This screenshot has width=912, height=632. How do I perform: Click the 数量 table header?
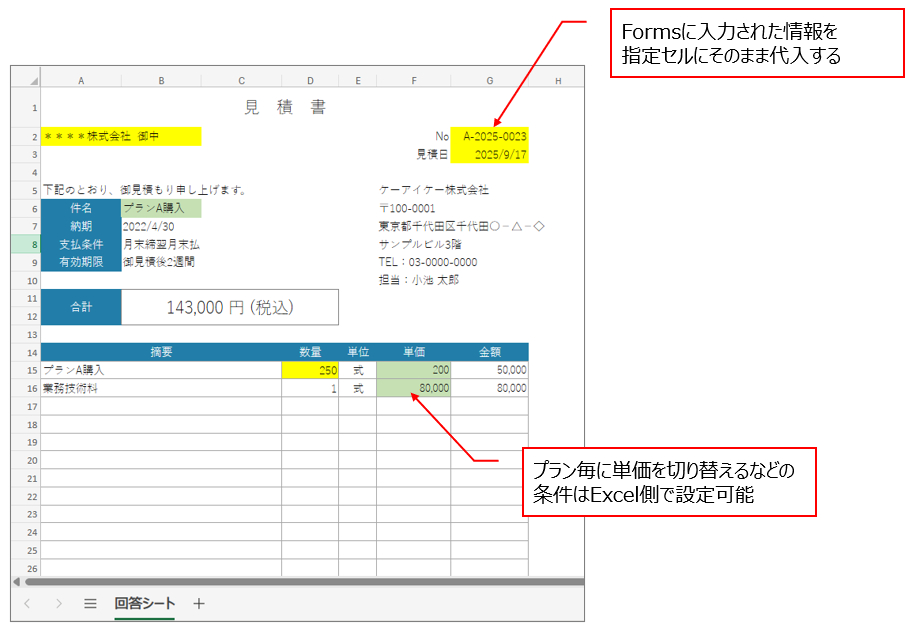(x=310, y=352)
